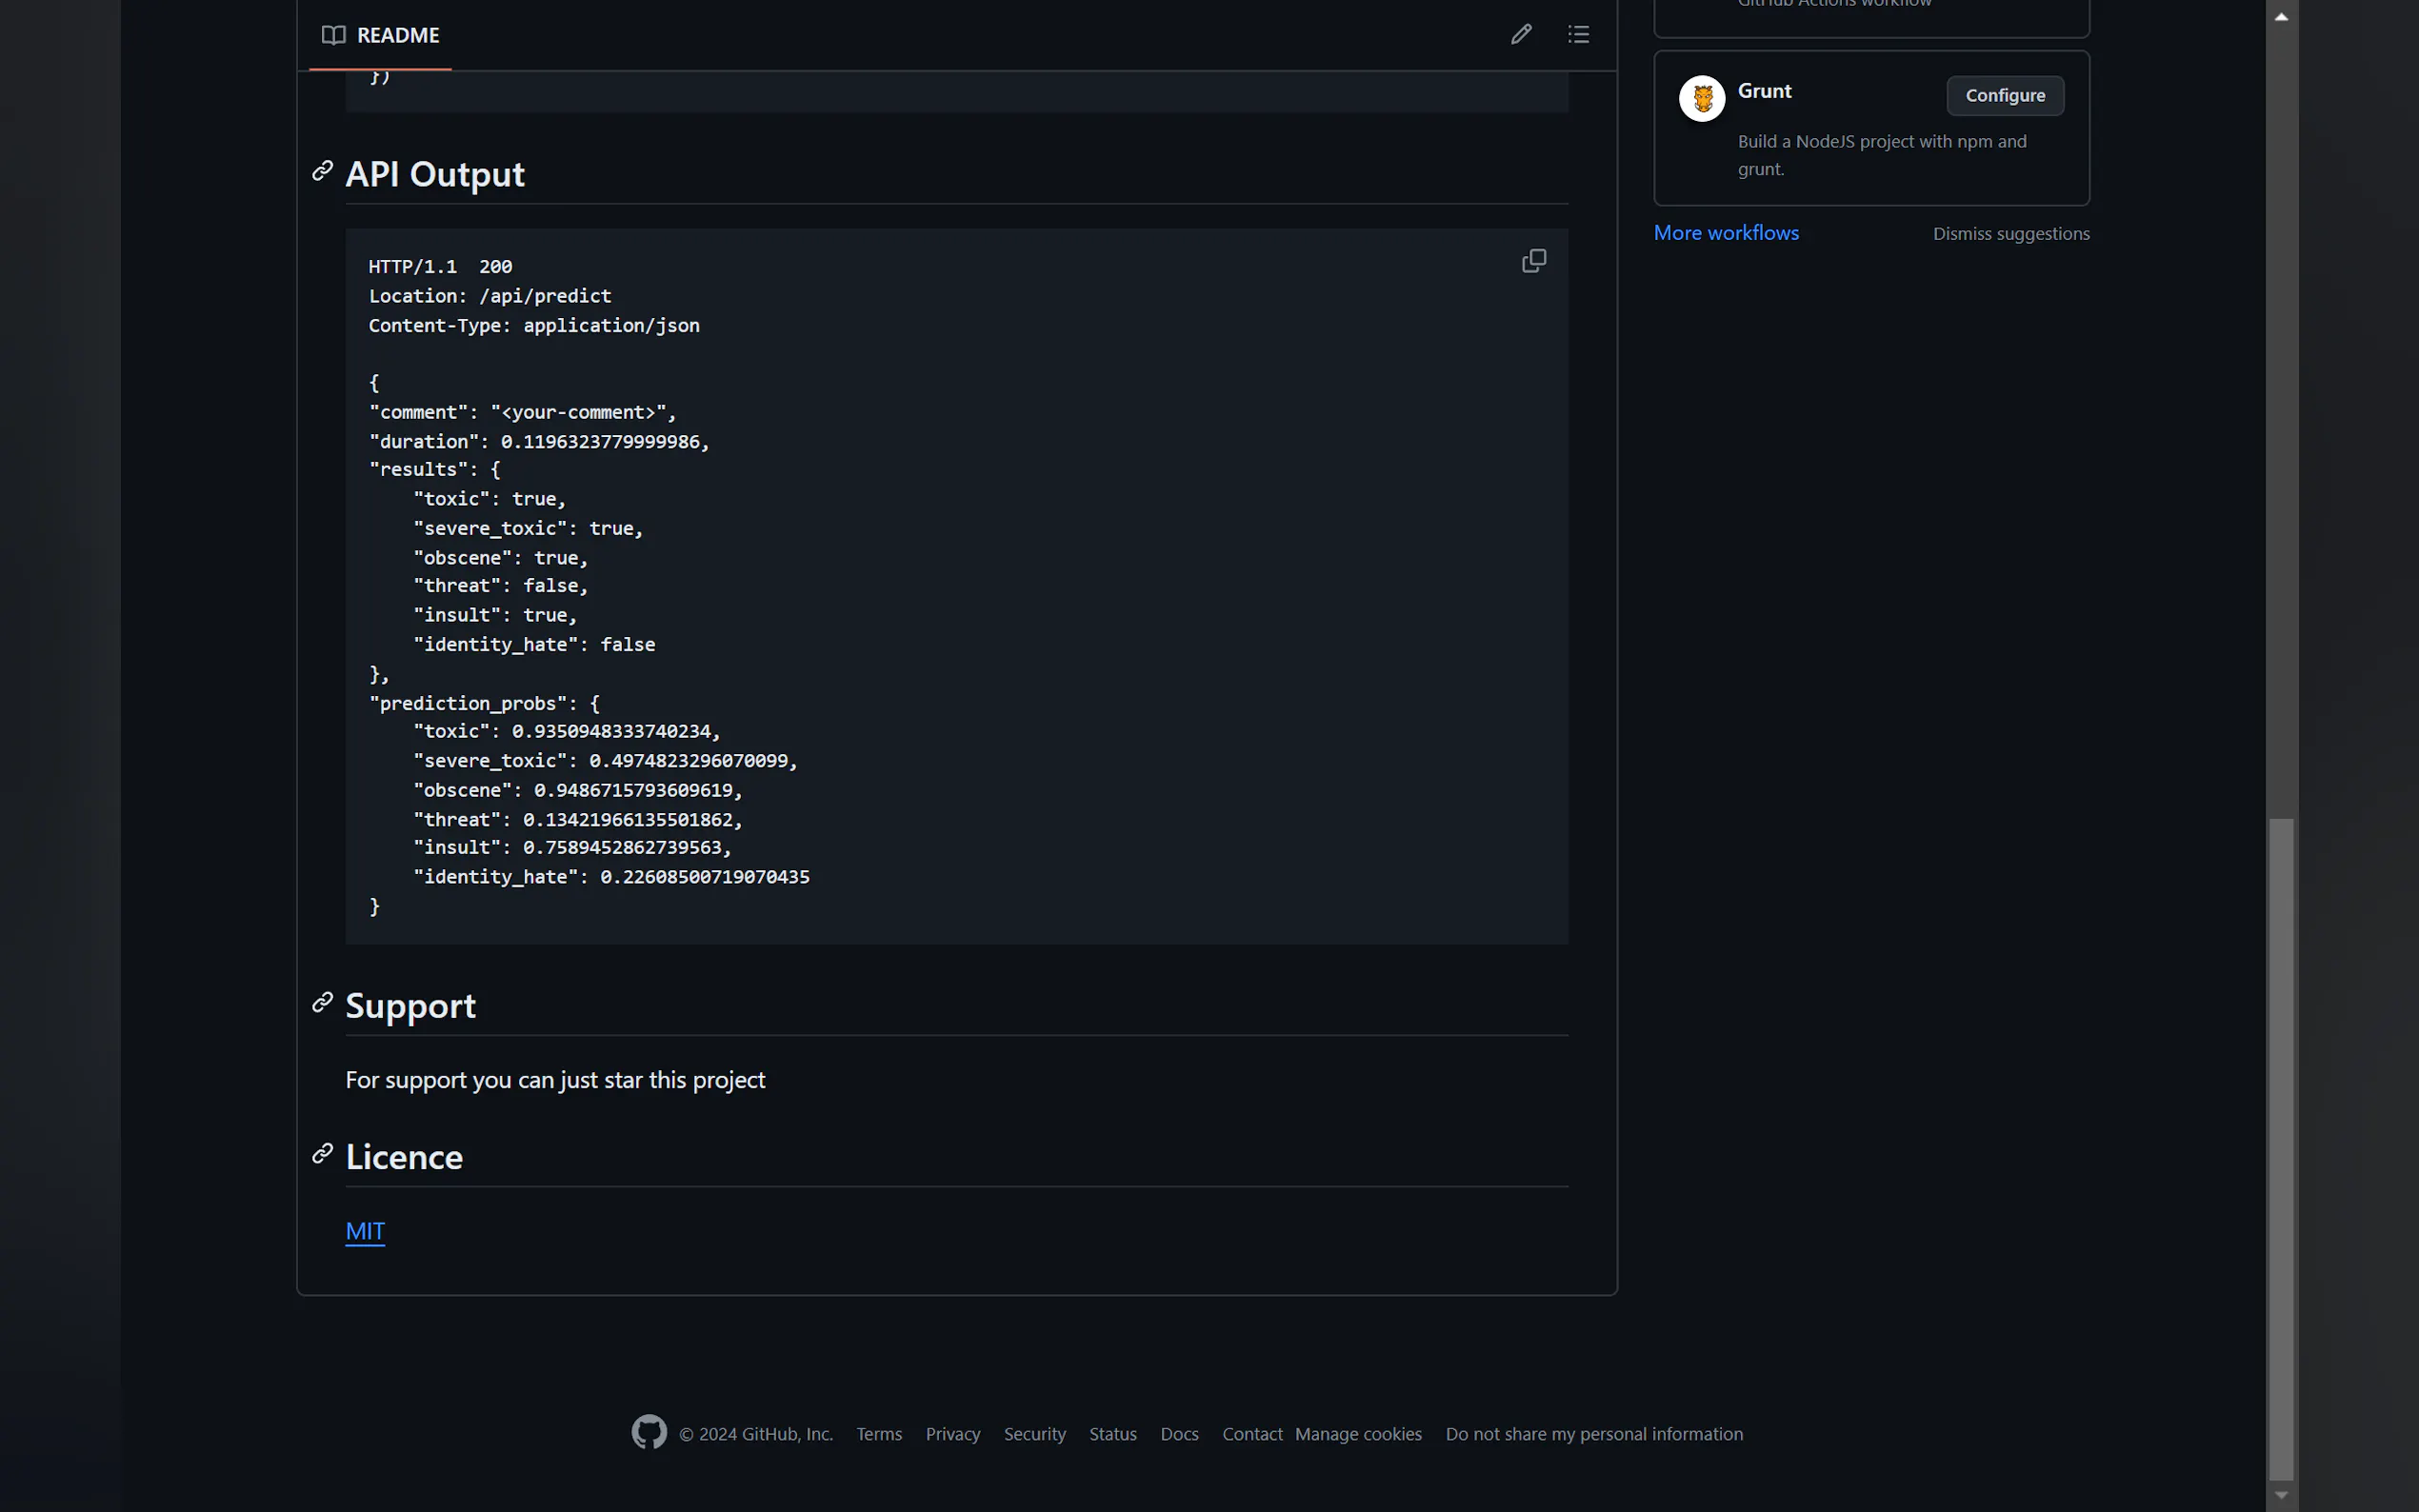
Task: Open the Terms footer link
Action: pos(878,1434)
